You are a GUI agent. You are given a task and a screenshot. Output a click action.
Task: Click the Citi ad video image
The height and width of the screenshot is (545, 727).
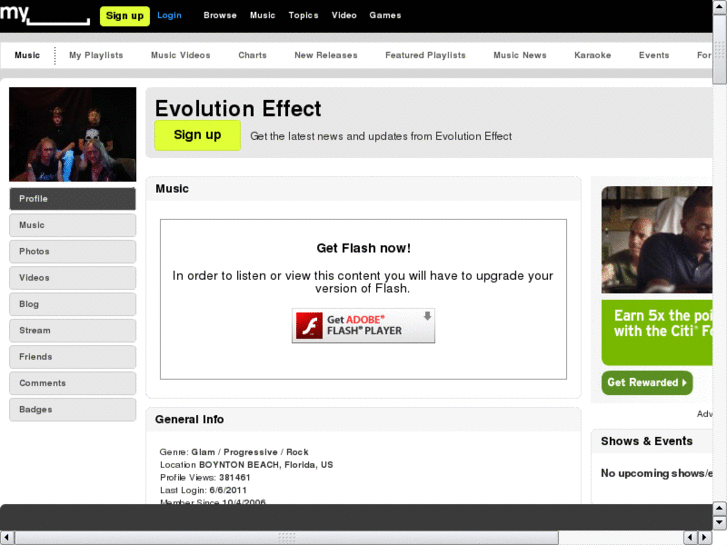pos(657,239)
